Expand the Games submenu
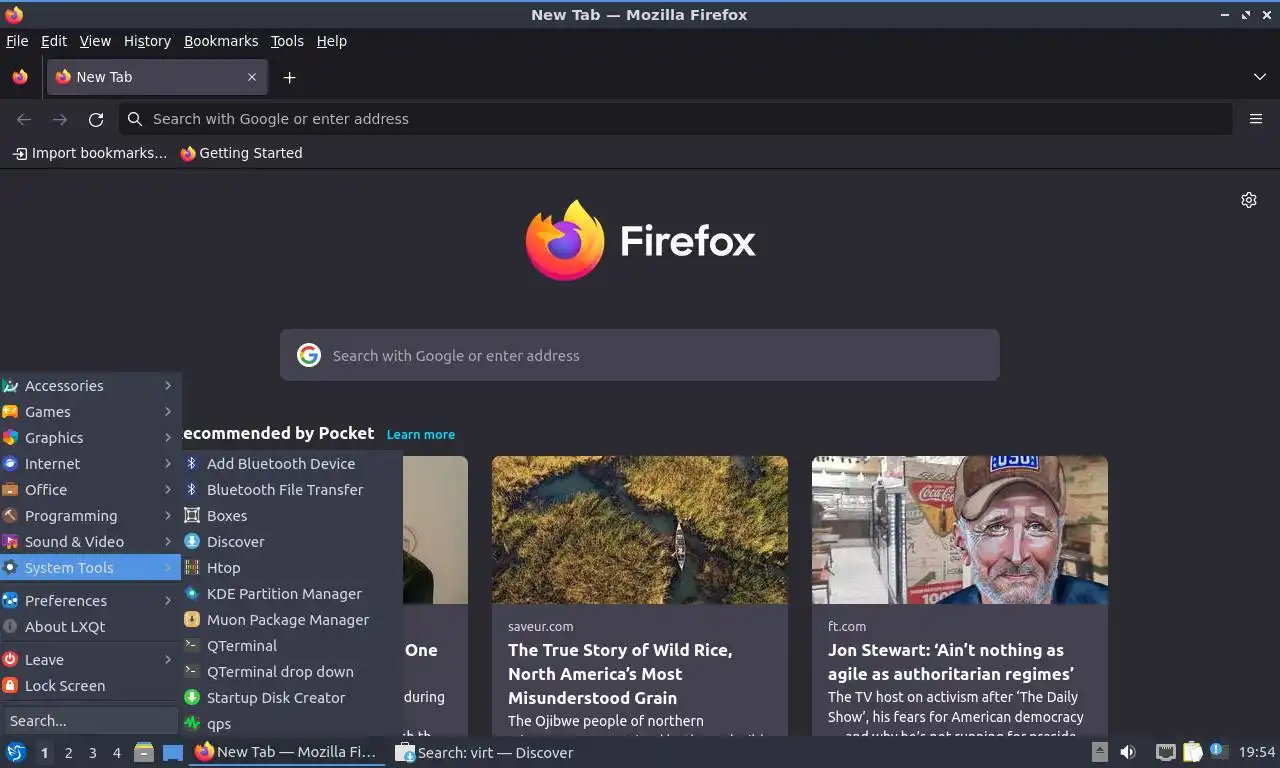Screen dimensions: 1280x768 click(x=90, y=412)
